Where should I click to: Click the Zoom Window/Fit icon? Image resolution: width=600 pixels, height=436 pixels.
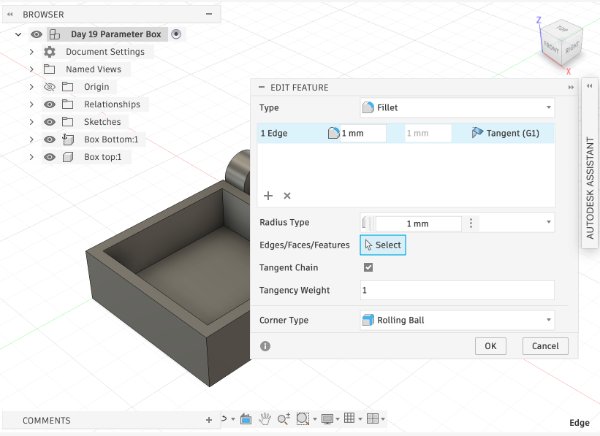[x=303, y=419]
